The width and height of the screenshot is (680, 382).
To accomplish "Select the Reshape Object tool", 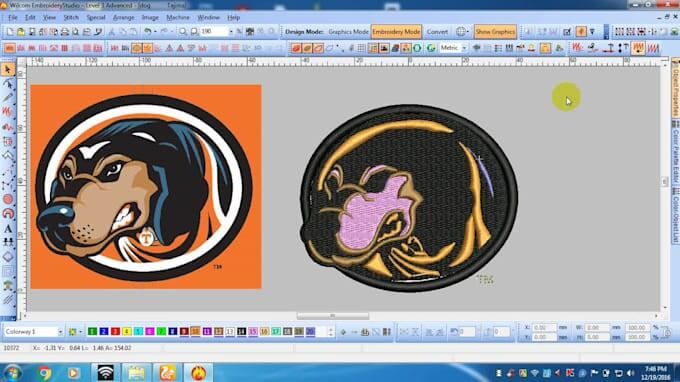I will coord(8,84).
